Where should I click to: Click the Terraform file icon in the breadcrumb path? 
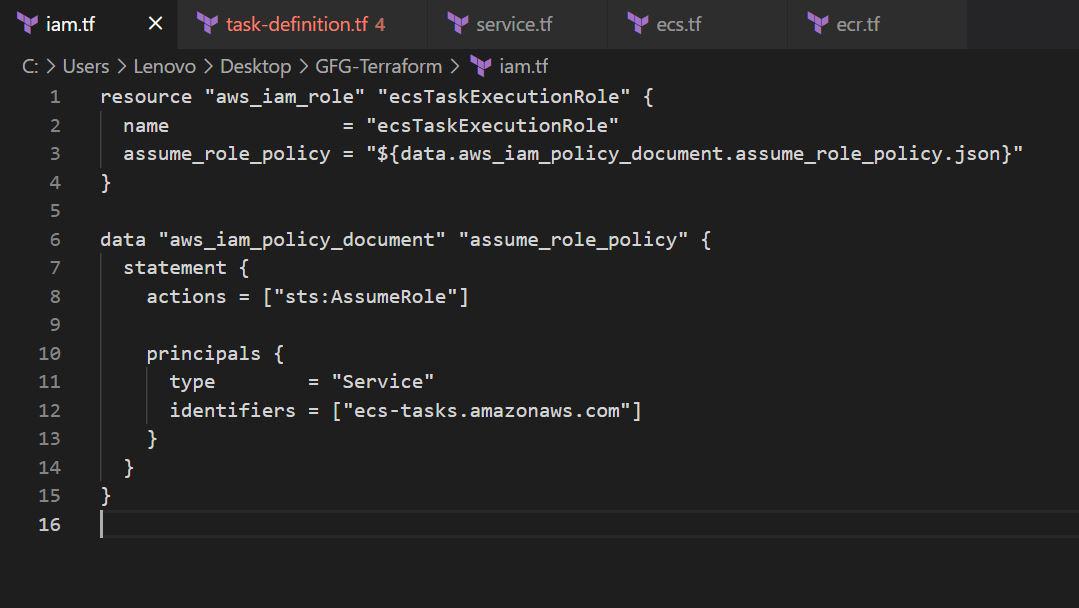(x=481, y=67)
